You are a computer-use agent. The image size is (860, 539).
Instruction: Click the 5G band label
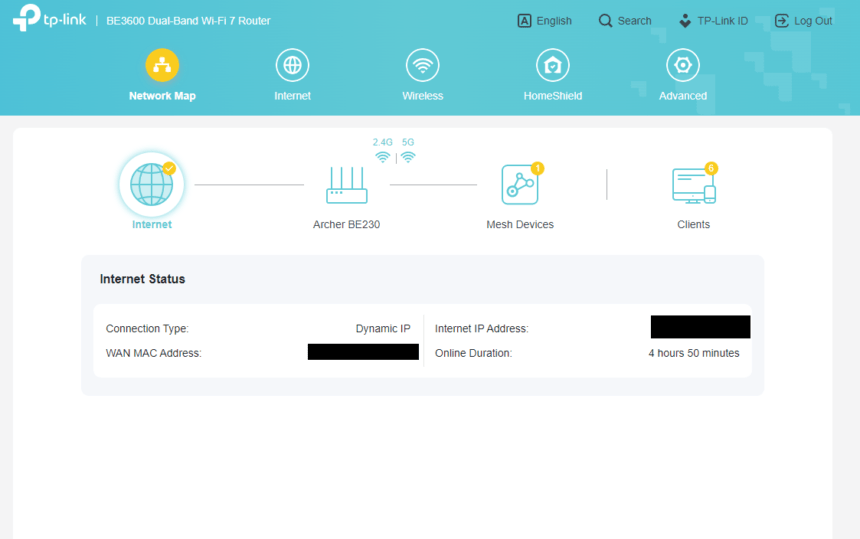click(x=408, y=142)
